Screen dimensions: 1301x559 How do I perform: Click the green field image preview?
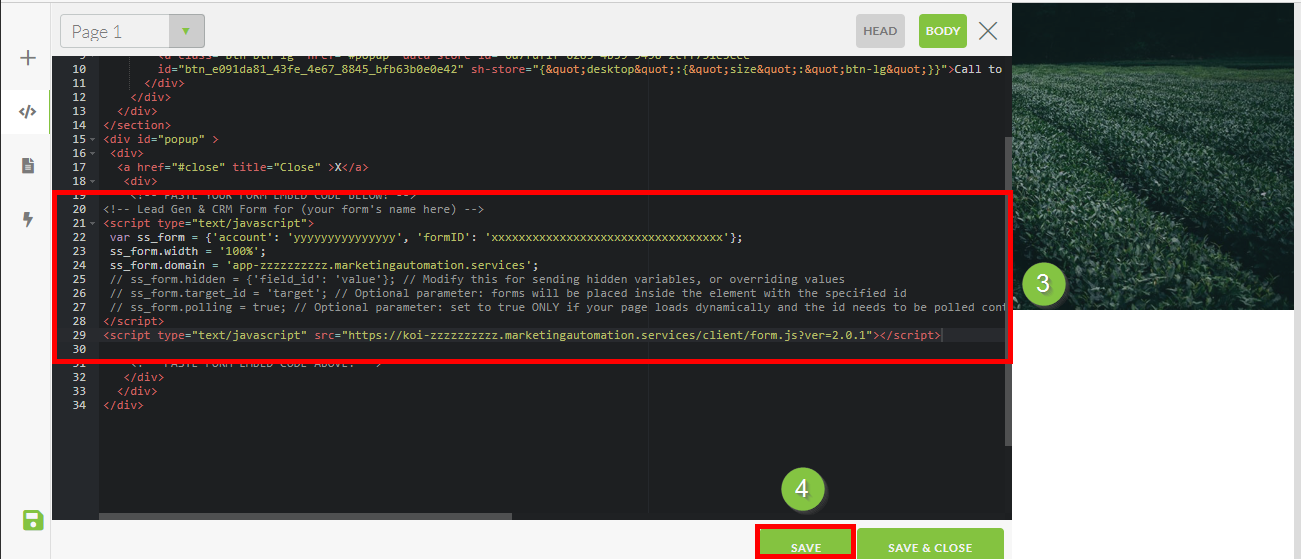point(1156,150)
